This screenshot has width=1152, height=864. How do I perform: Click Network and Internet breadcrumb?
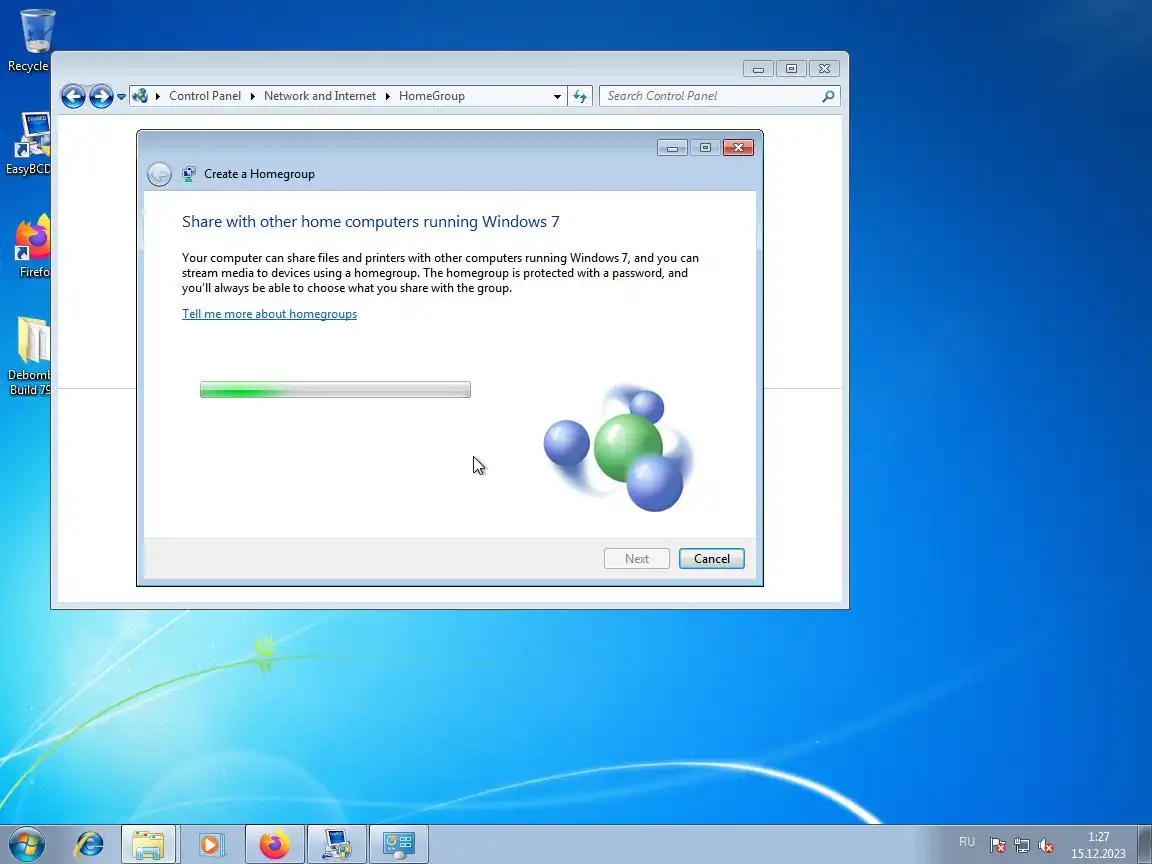[x=320, y=96]
